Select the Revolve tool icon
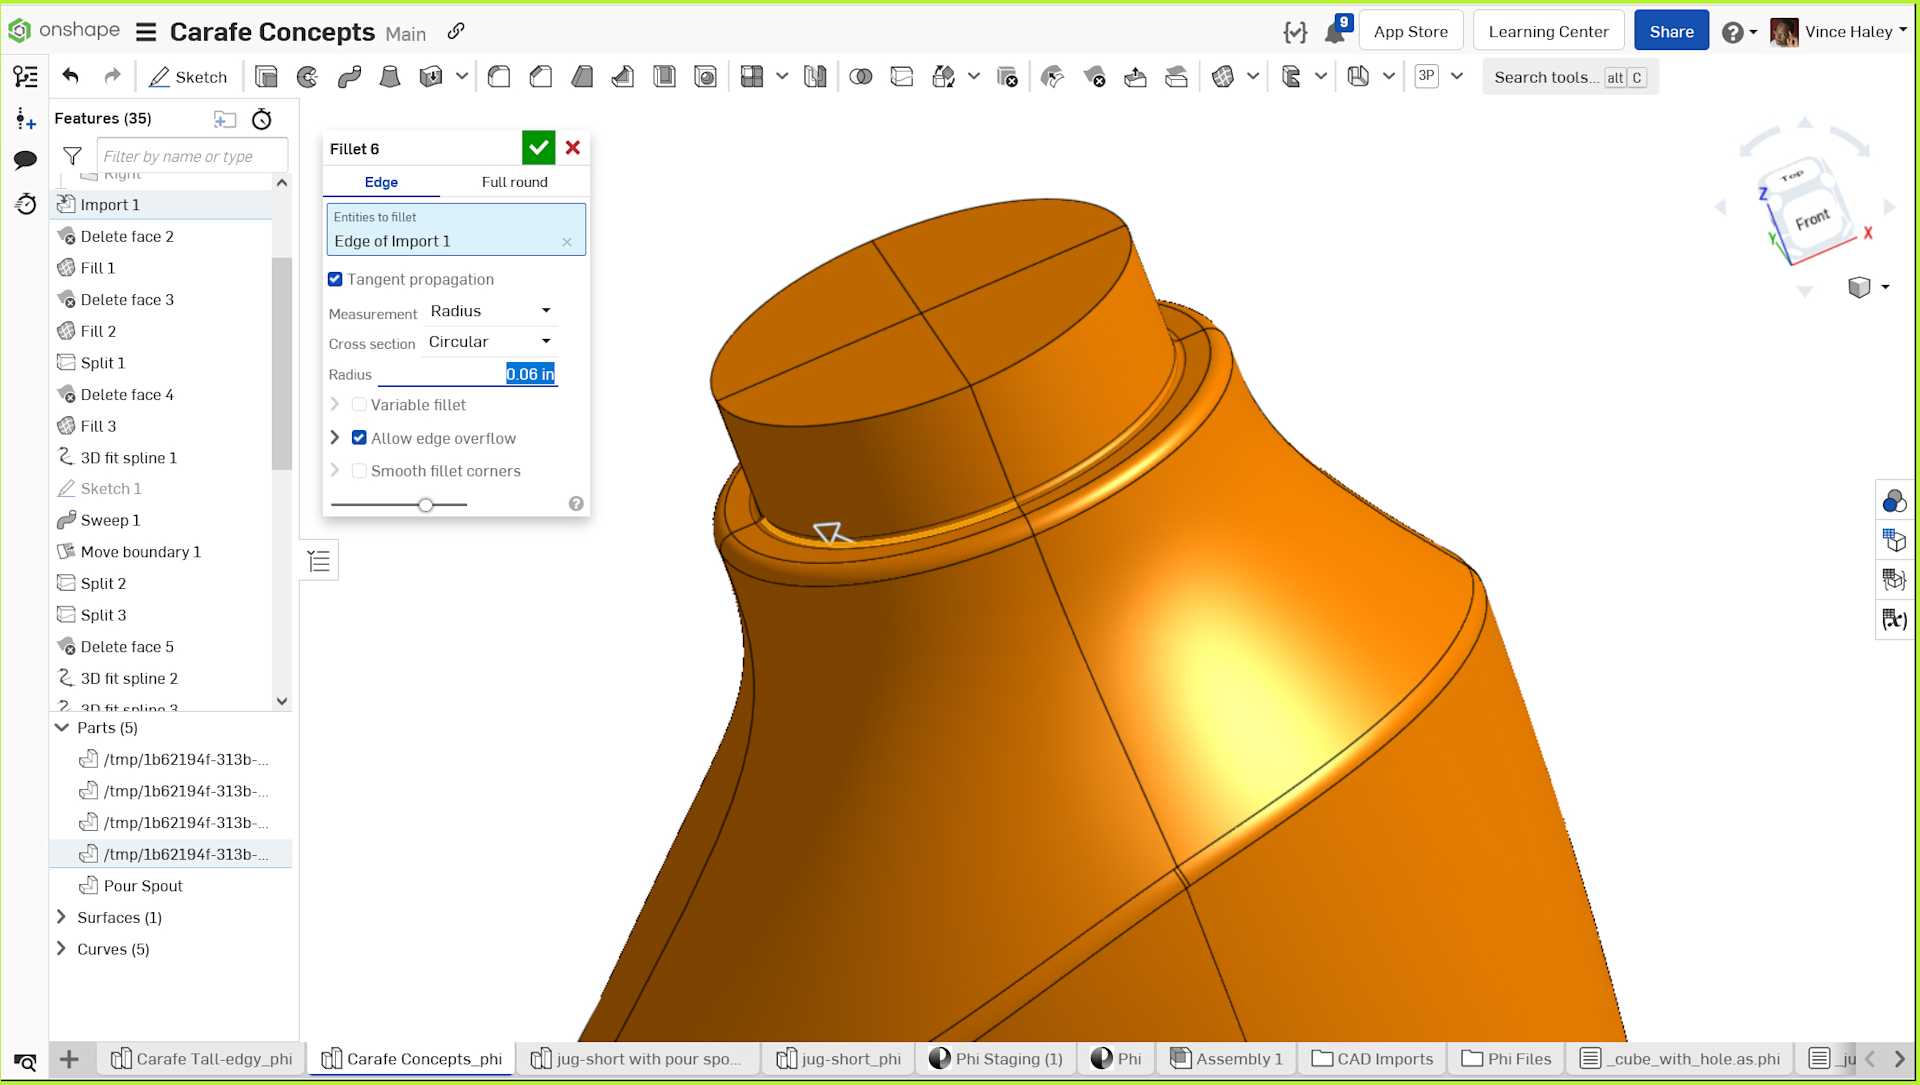The width and height of the screenshot is (1920, 1085). click(x=307, y=77)
